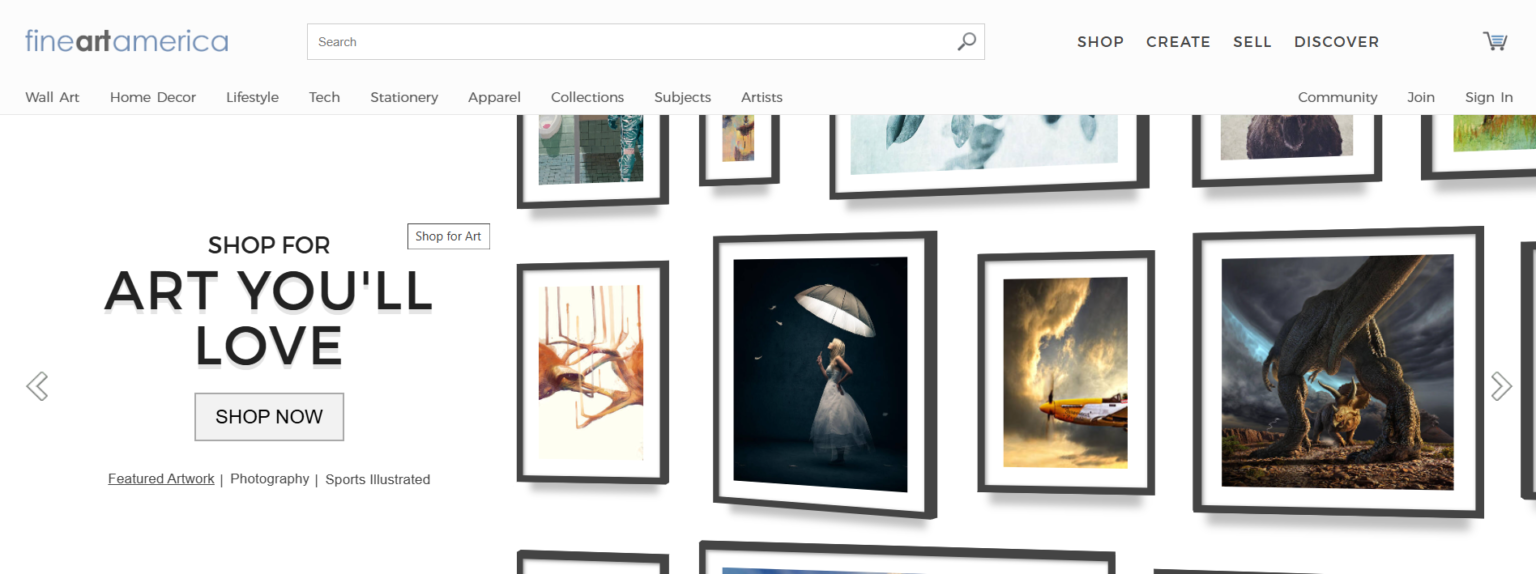Open Artists in navigation bar

pyautogui.click(x=762, y=97)
